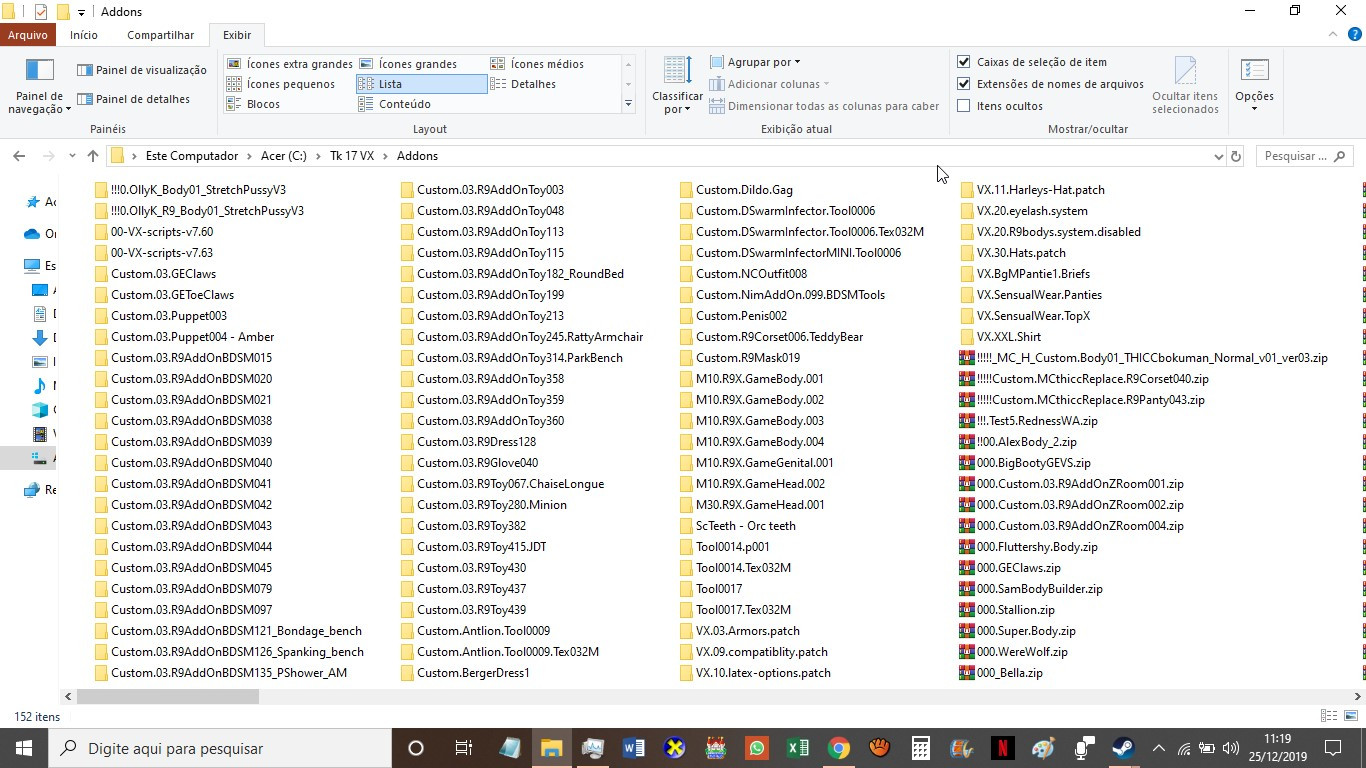Image resolution: width=1366 pixels, height=768 pixels.
Task: Click Ocultar itens selecionados icon
Action: tap(1185, 72)
